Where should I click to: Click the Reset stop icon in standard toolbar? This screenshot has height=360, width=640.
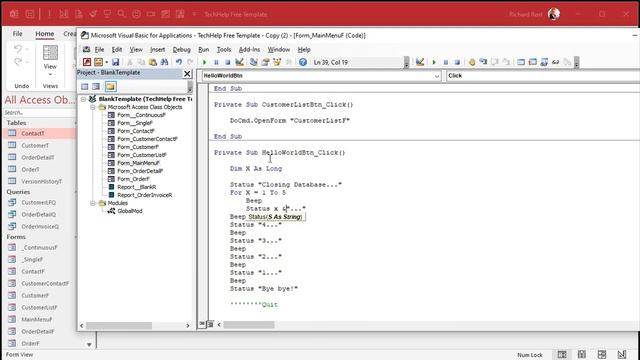tap(227, 62)
